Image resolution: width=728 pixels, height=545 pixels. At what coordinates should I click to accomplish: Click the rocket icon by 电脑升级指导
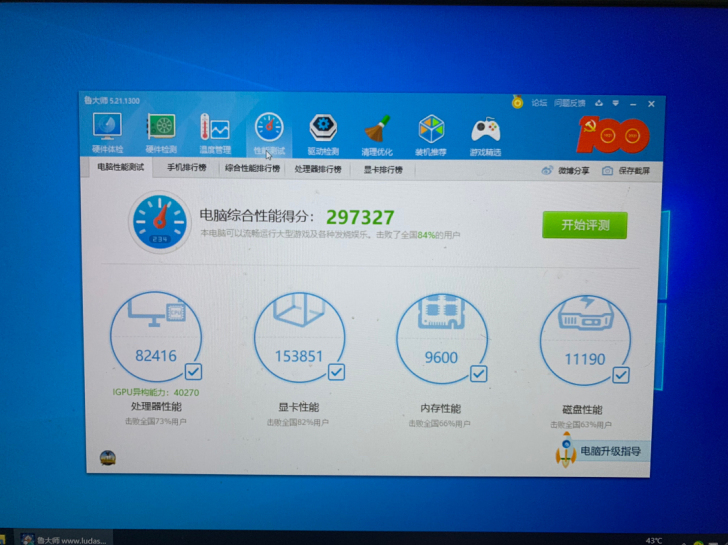click(566, 450)
